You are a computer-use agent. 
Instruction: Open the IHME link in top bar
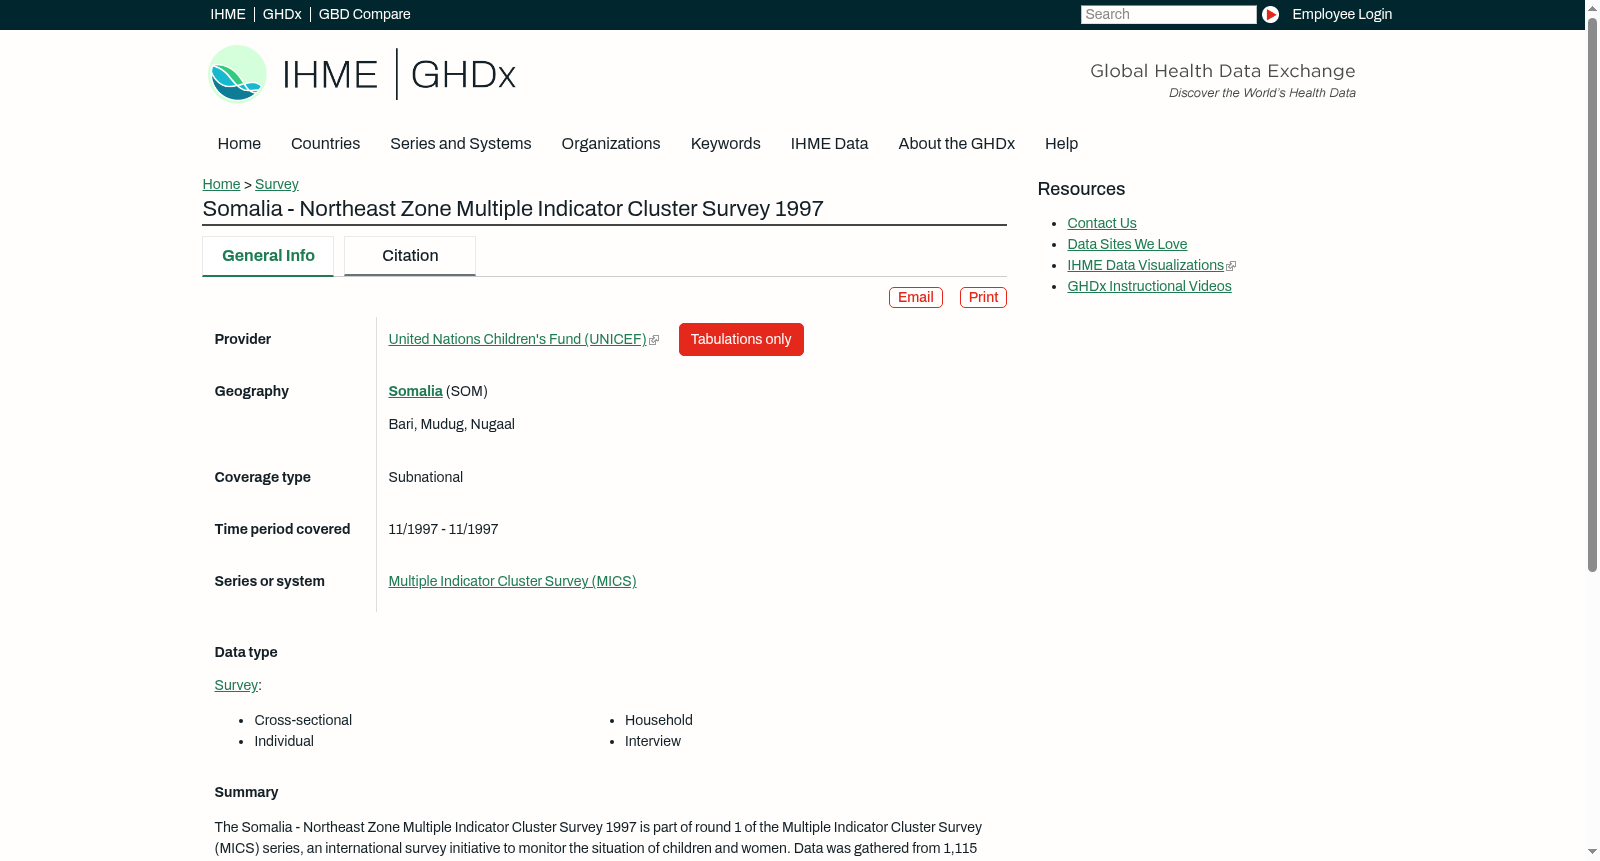tap(228, 14)
